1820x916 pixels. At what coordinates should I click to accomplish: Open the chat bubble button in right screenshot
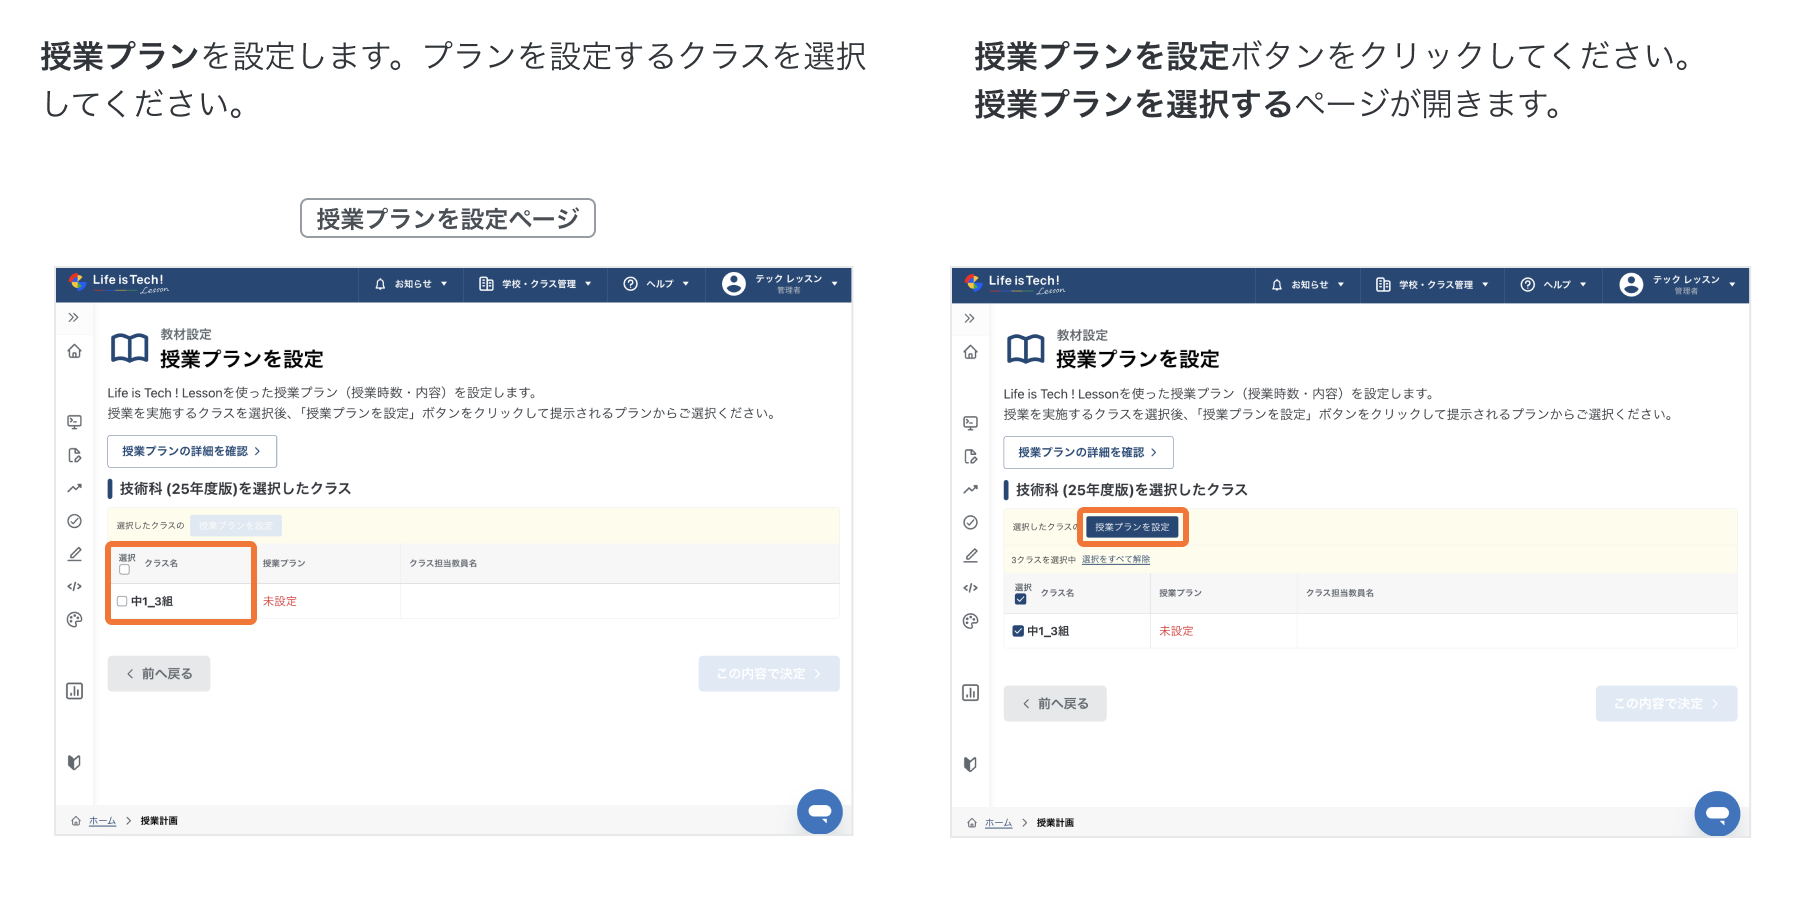pyautogui.click(x=1717, y=814)
